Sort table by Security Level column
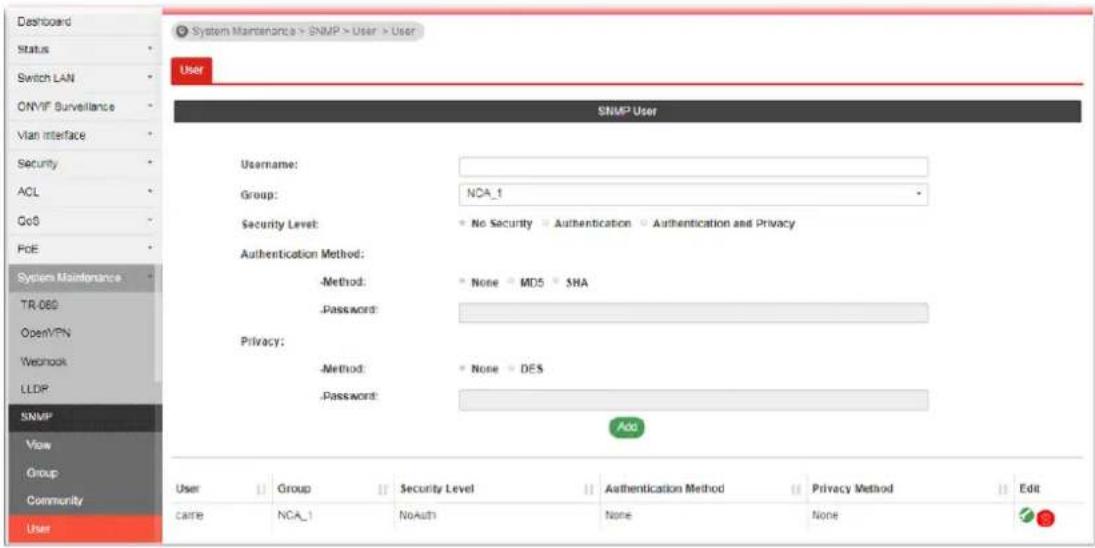 click(x=589, y=489)
